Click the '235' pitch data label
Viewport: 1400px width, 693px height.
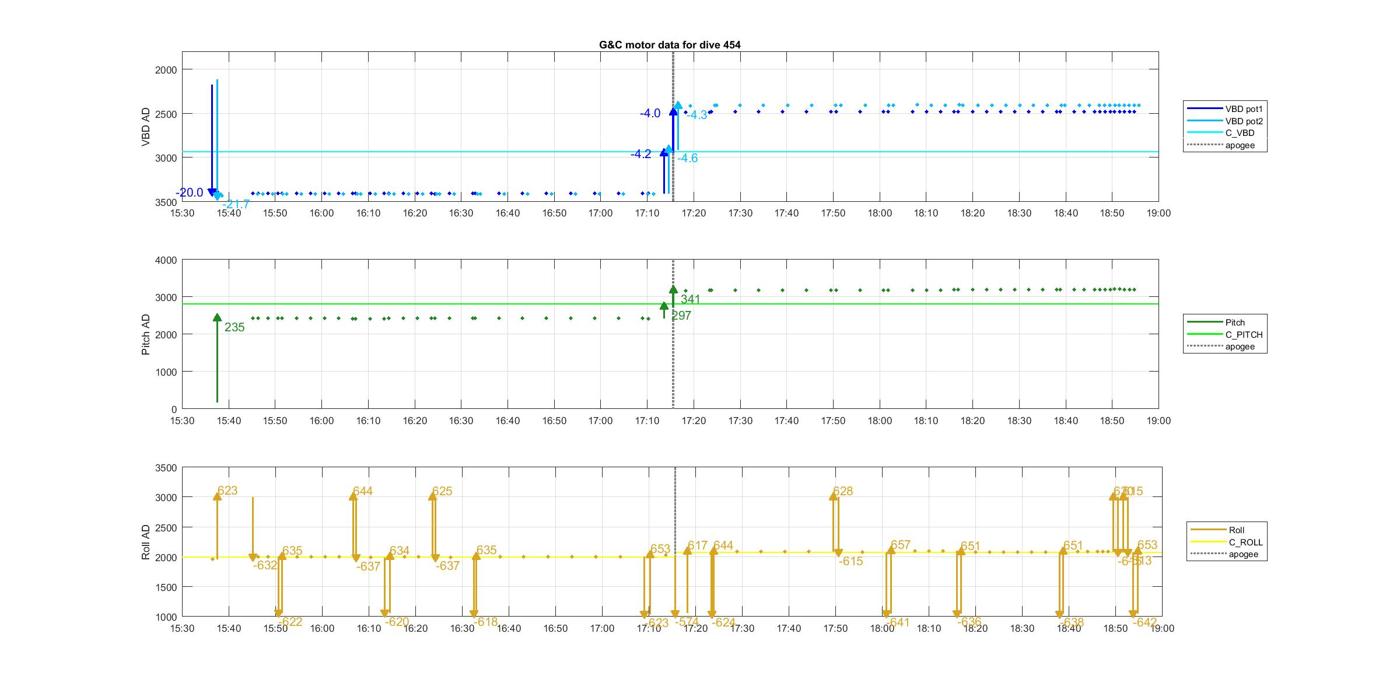pyautogui.click(x=234, y=327)
